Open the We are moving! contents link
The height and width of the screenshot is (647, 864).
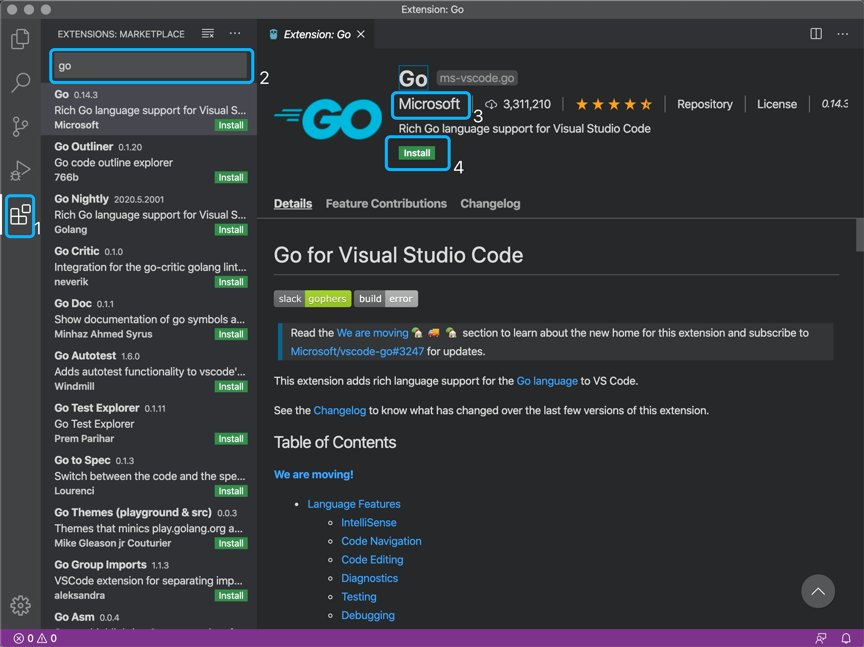(x=314, y=475)
